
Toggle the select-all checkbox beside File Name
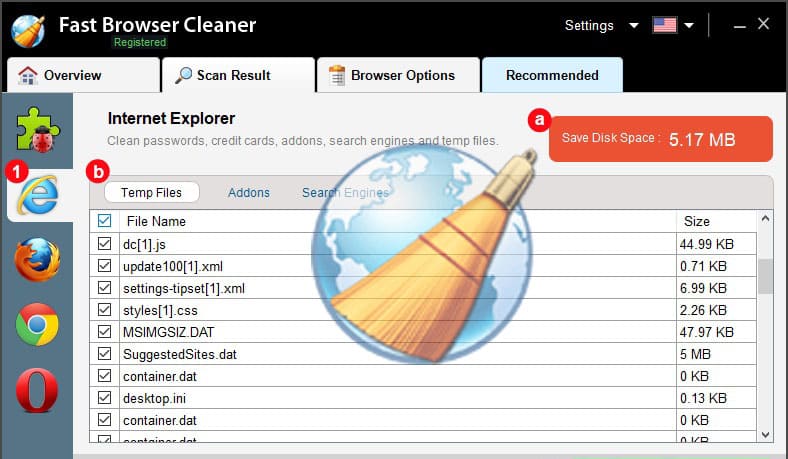[105, 221]
